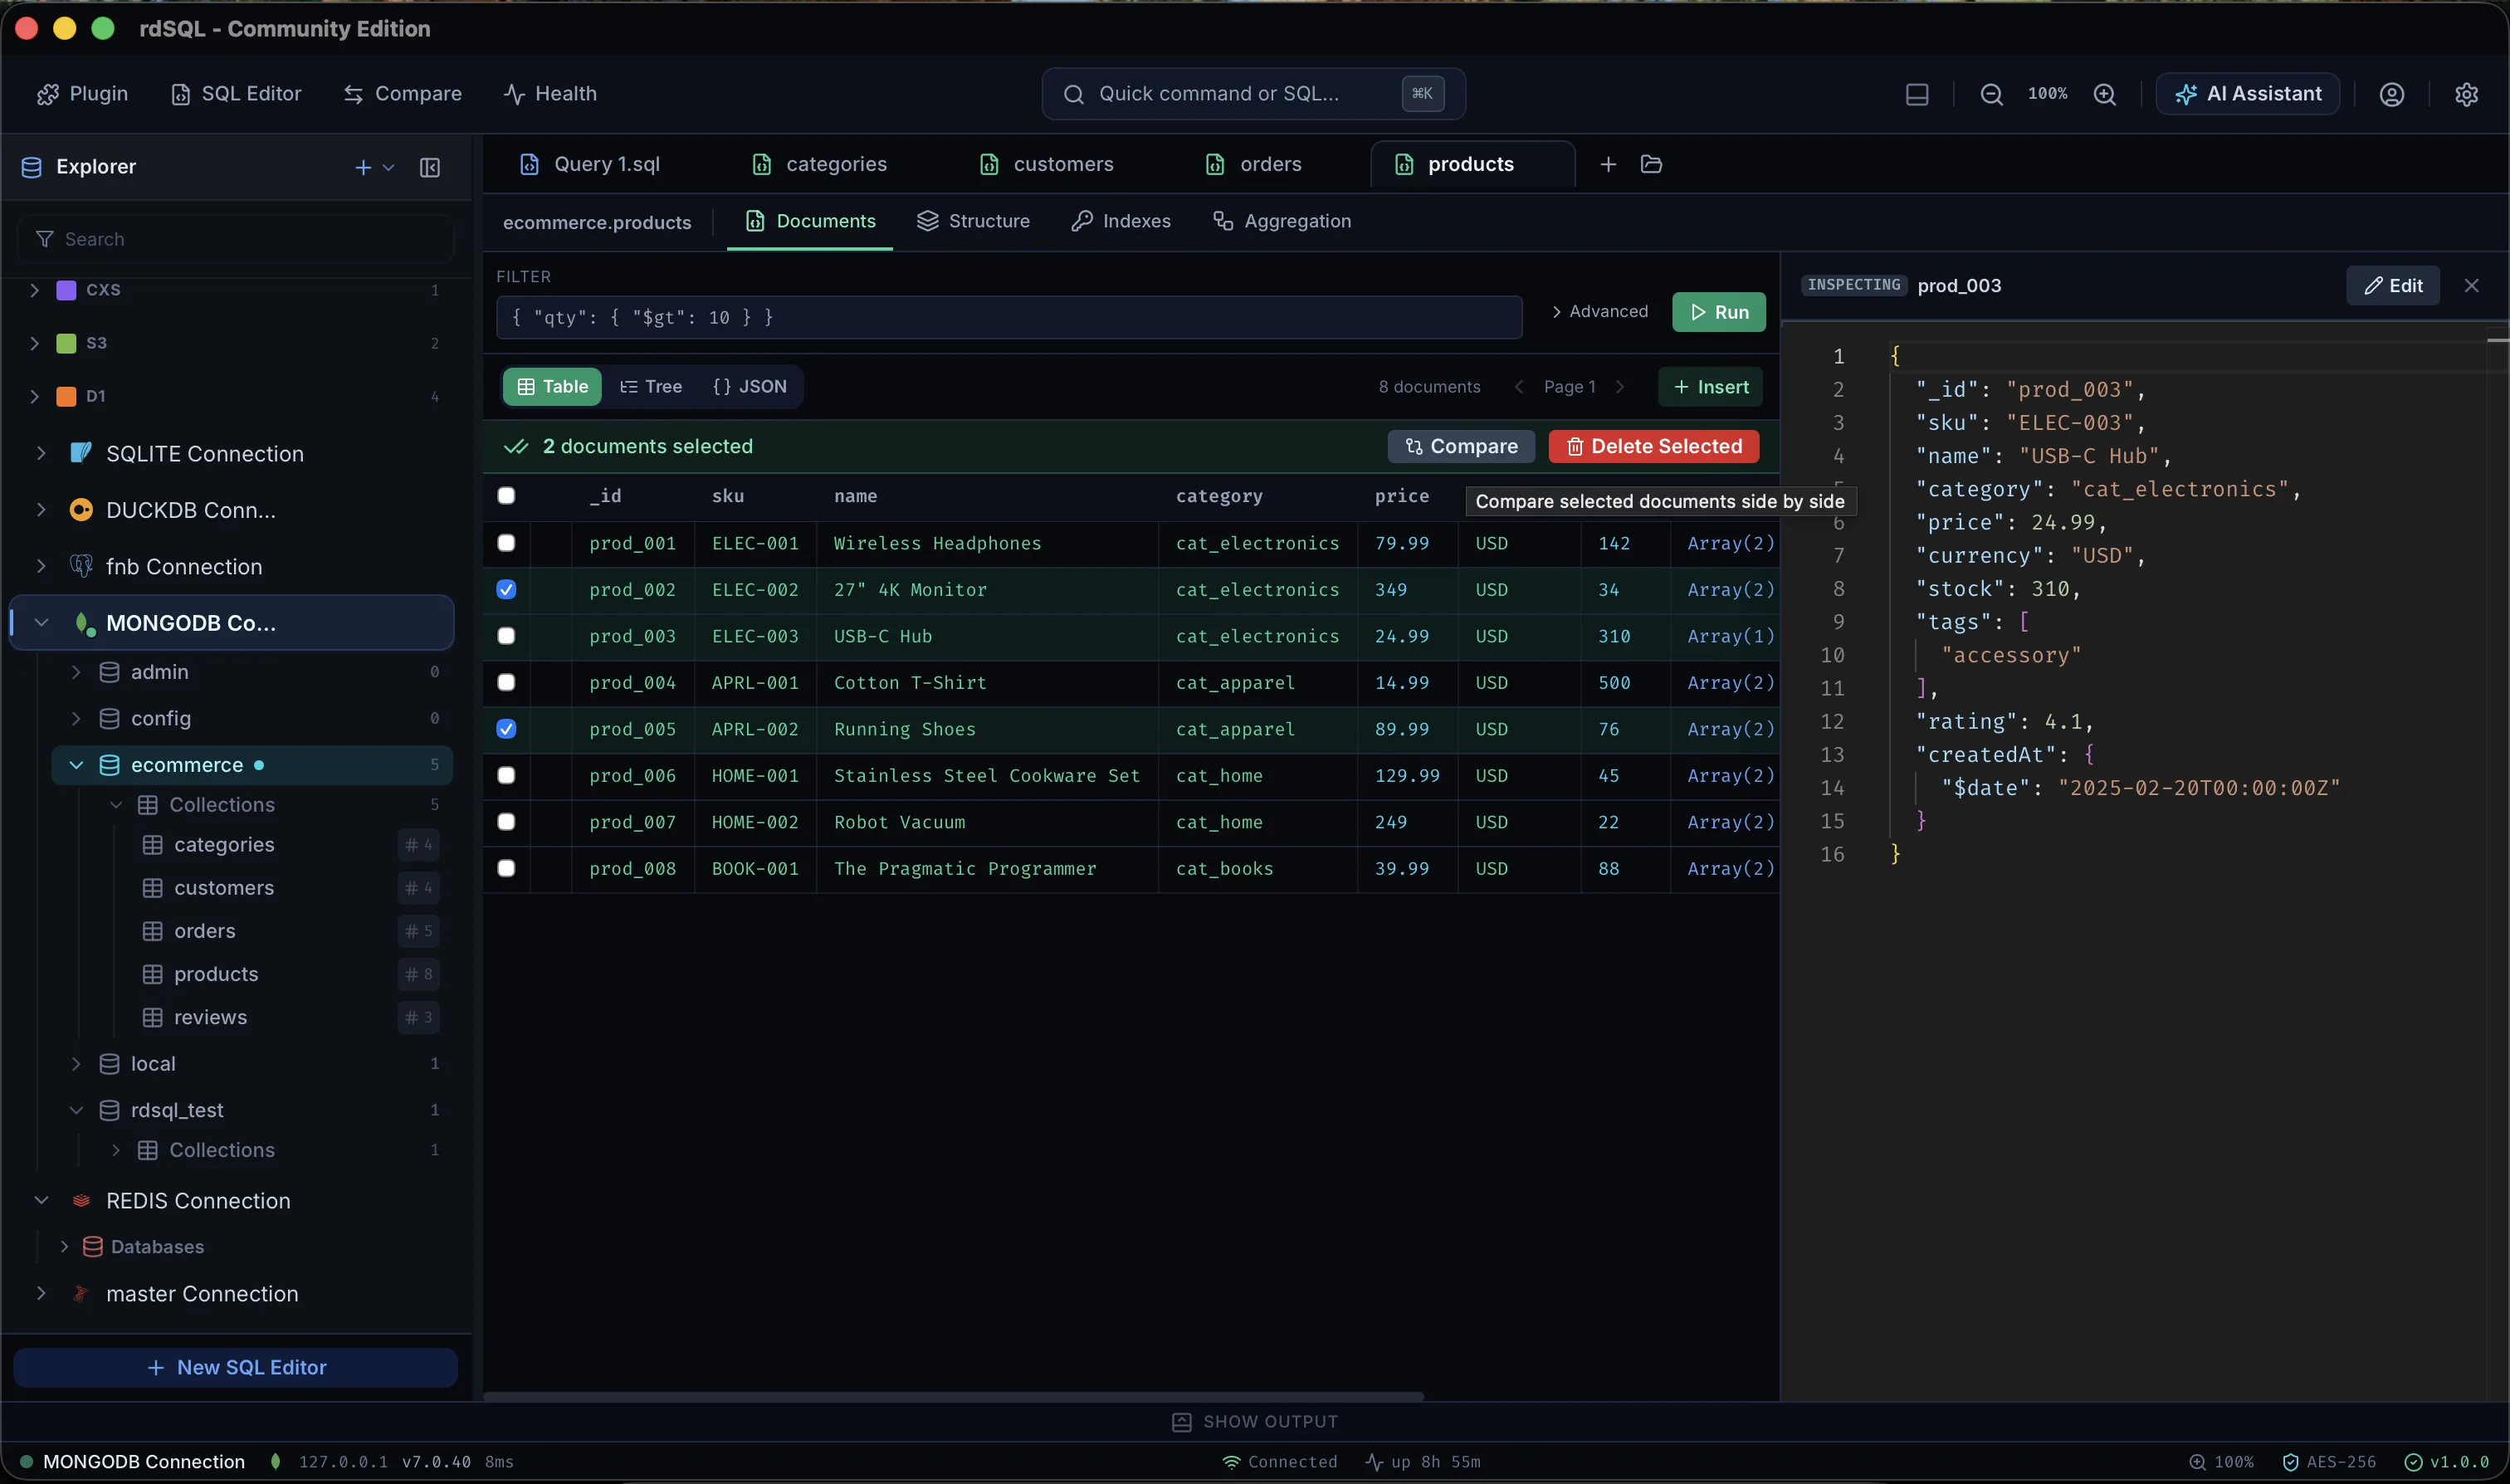Uncheck the prod_002 row checkbox
Image resolution: width=2510 pixels, height=1484 pixels.
[506, 589]
